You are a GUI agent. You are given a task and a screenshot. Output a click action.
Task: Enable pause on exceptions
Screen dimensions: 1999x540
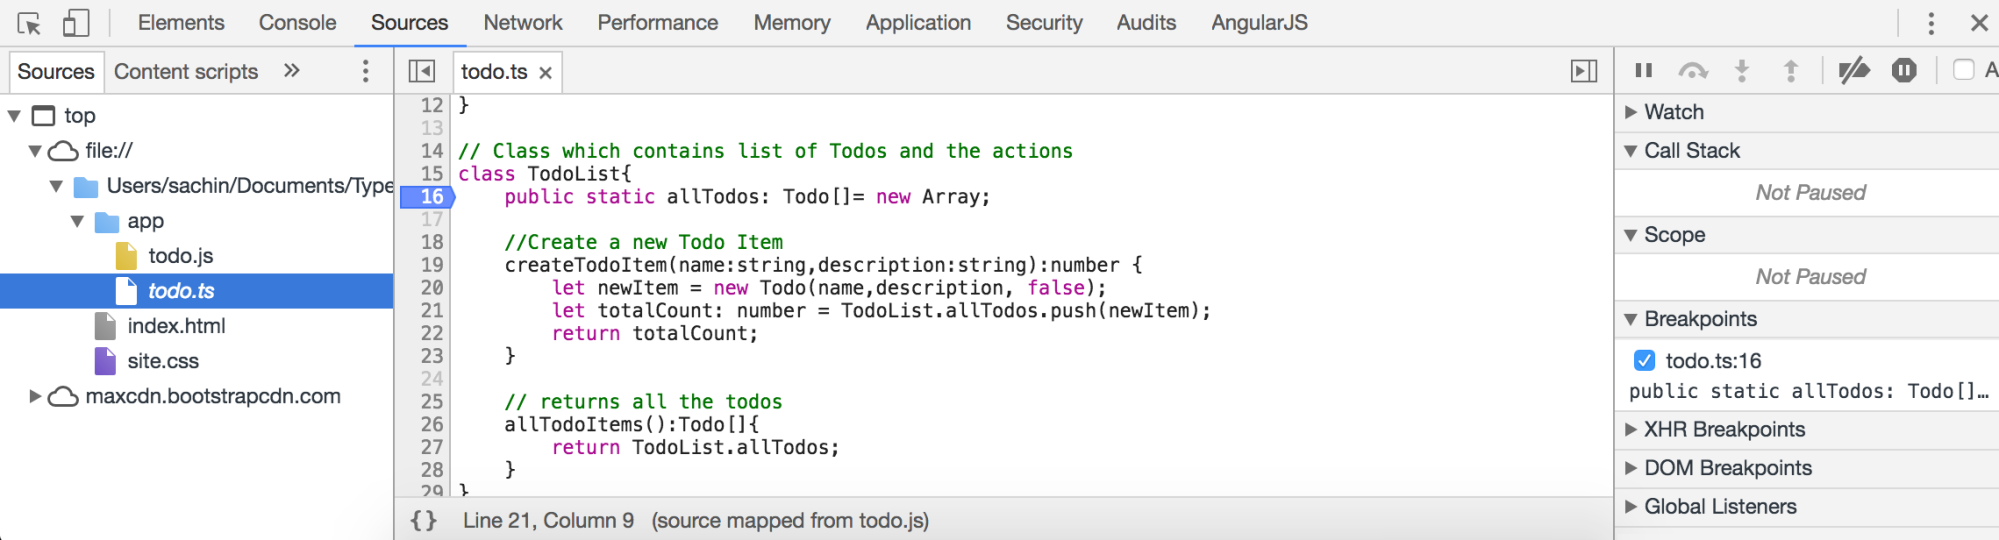point(1904,70)
